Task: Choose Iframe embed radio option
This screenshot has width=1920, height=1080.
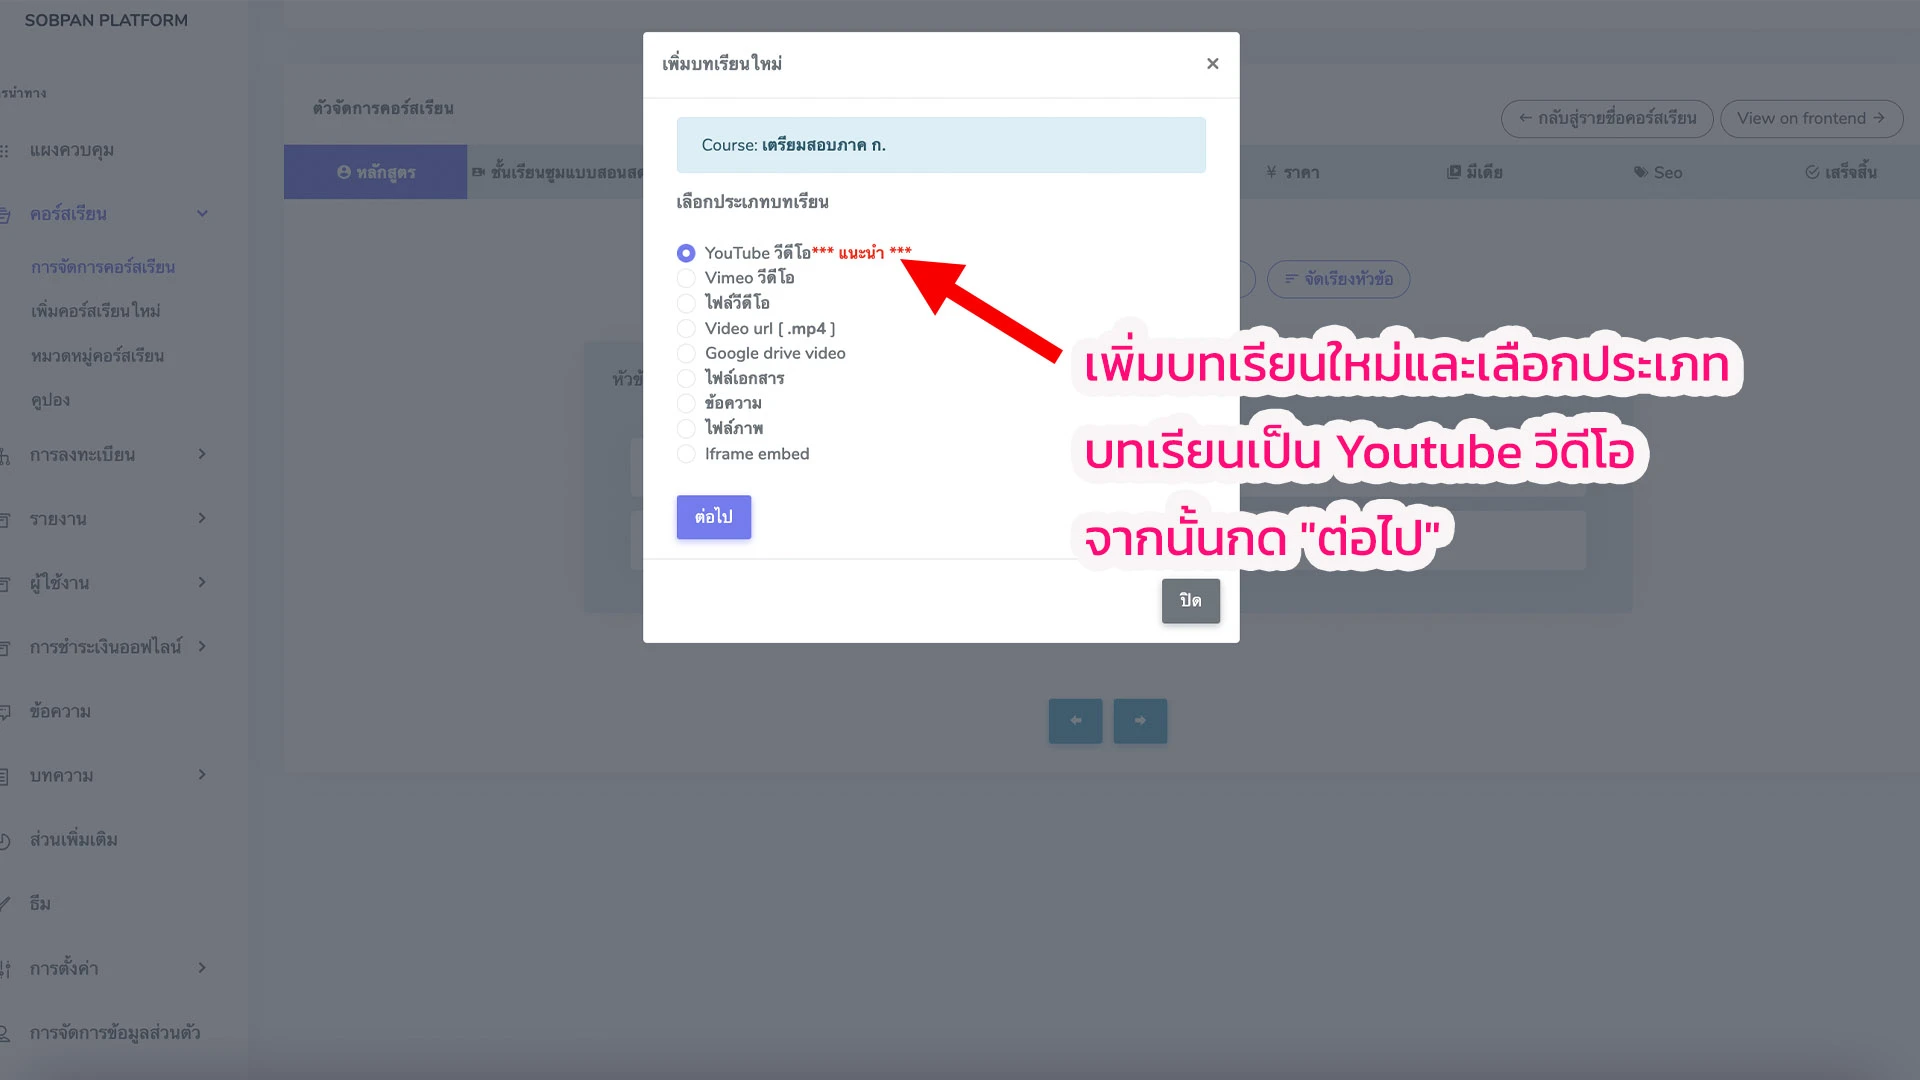Action: pyautogui.click(x=686, y=454)
